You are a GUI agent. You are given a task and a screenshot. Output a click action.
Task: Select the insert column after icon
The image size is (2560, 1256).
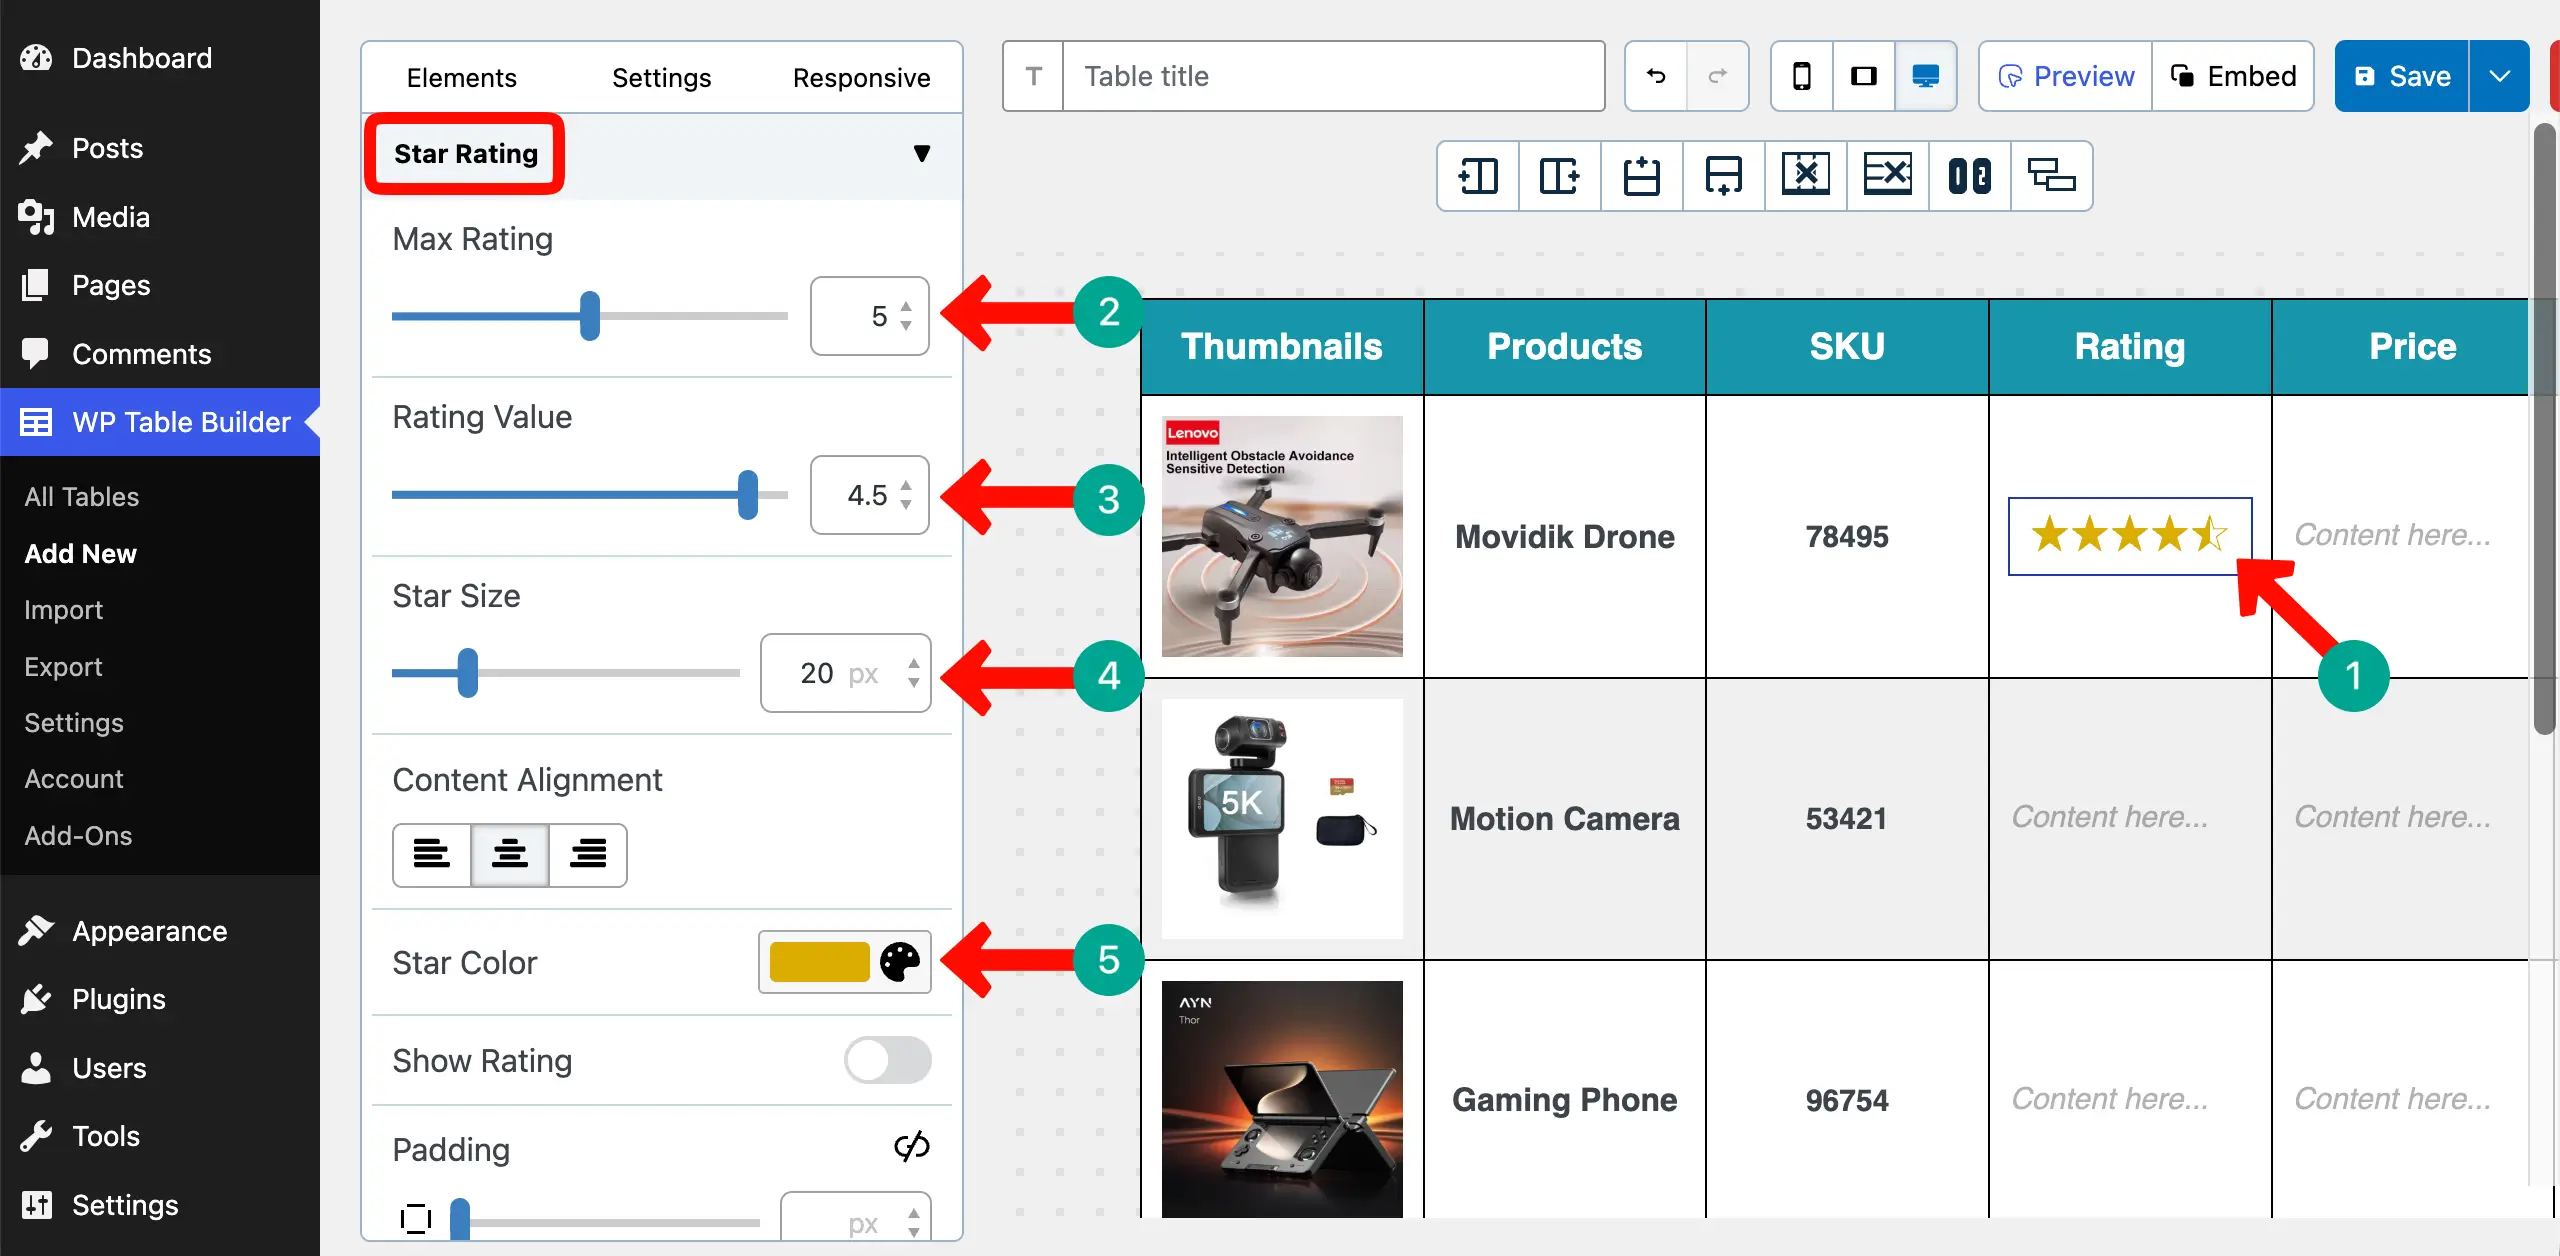click(x=1559, y=175)
